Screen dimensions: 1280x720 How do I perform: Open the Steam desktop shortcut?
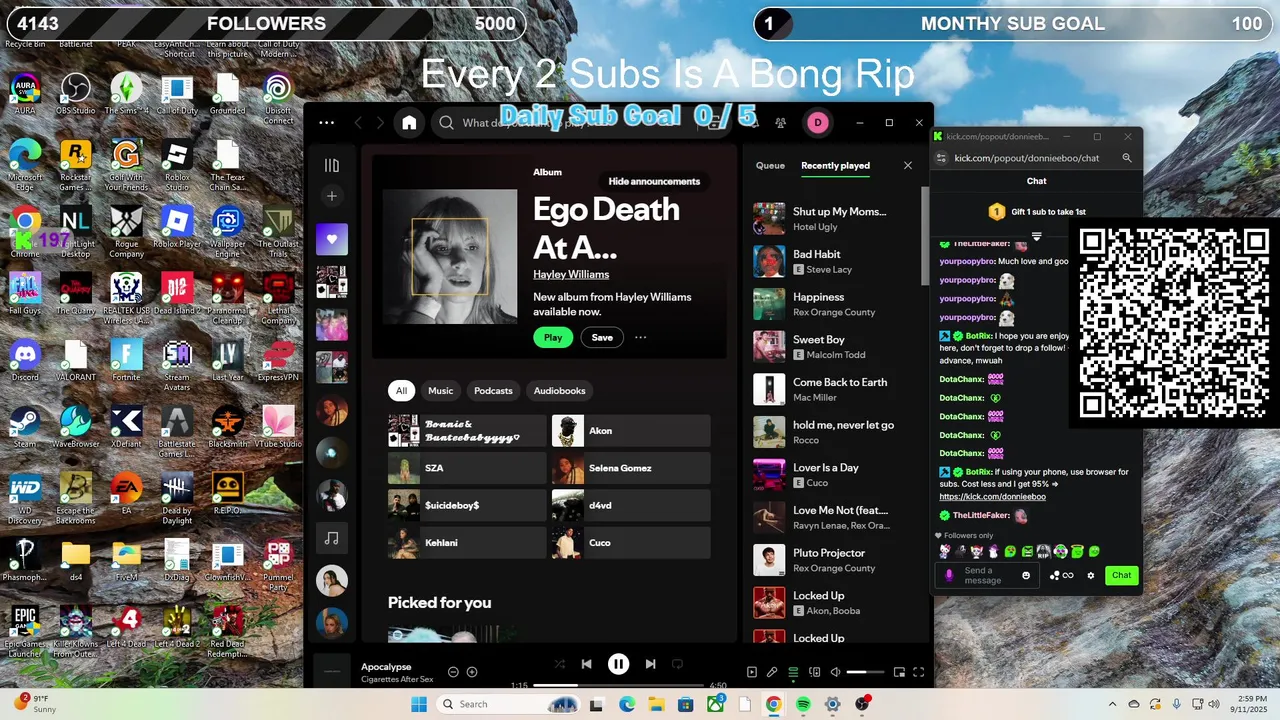(x=25, y=425)
